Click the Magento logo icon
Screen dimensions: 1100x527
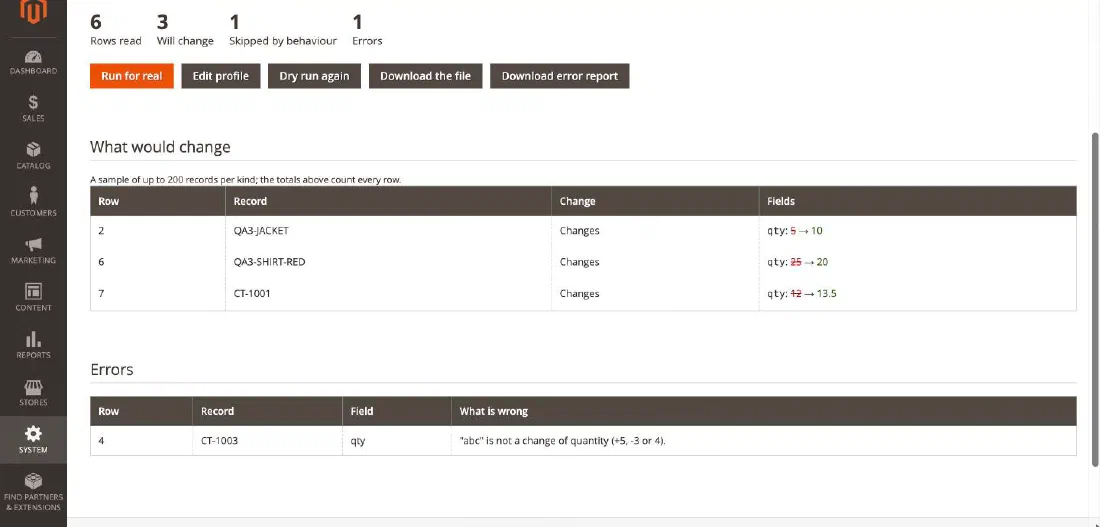tap(33, 11)
